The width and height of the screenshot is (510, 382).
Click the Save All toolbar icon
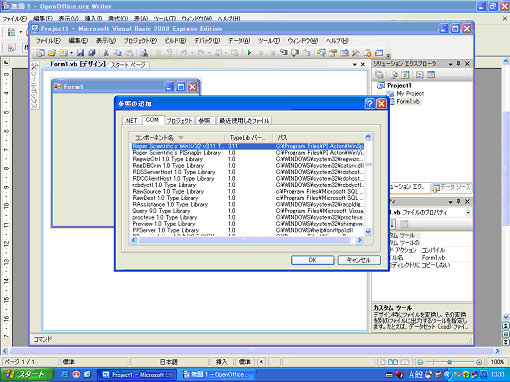point(92,53)
